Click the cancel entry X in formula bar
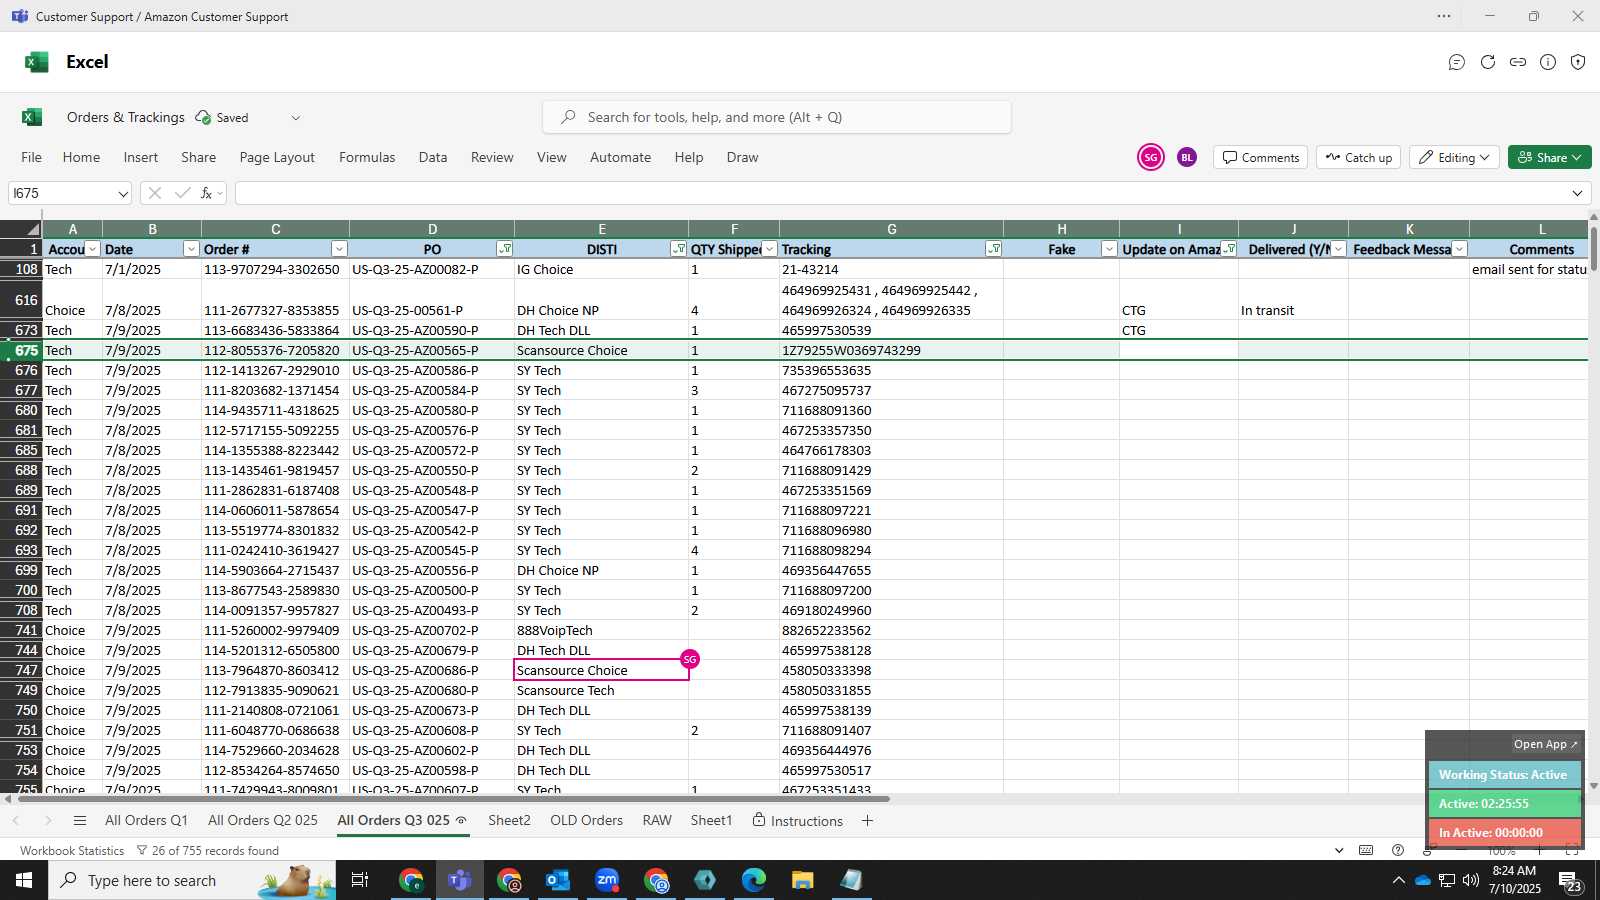The image size is (1600, 900). pyautogui.click(x=155, y=193)
